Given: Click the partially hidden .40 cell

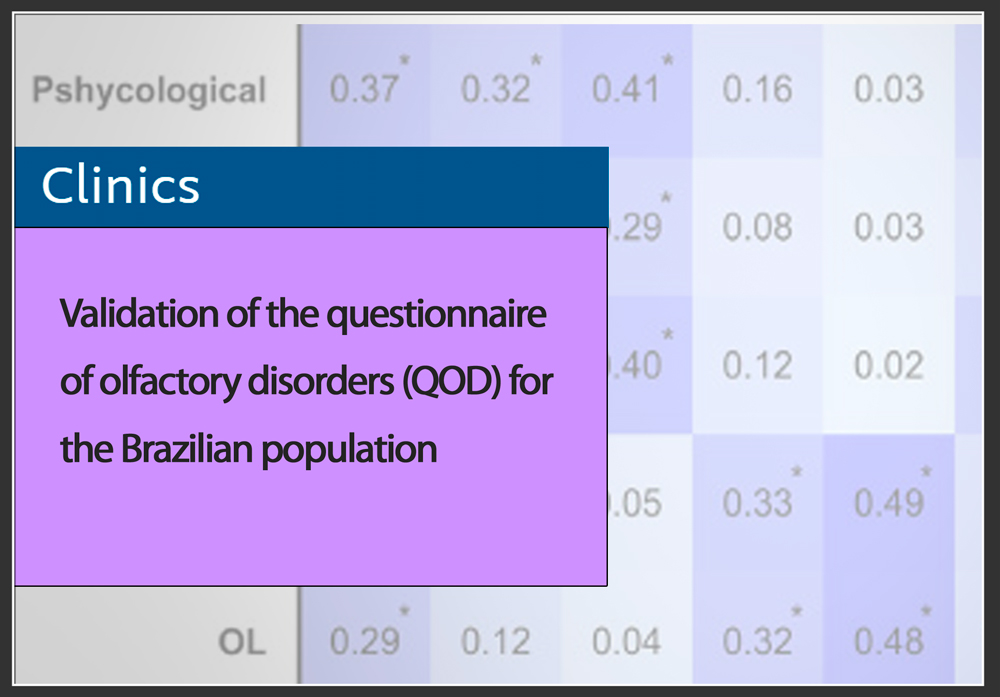Looking at the screenshot, I should 636,366.
